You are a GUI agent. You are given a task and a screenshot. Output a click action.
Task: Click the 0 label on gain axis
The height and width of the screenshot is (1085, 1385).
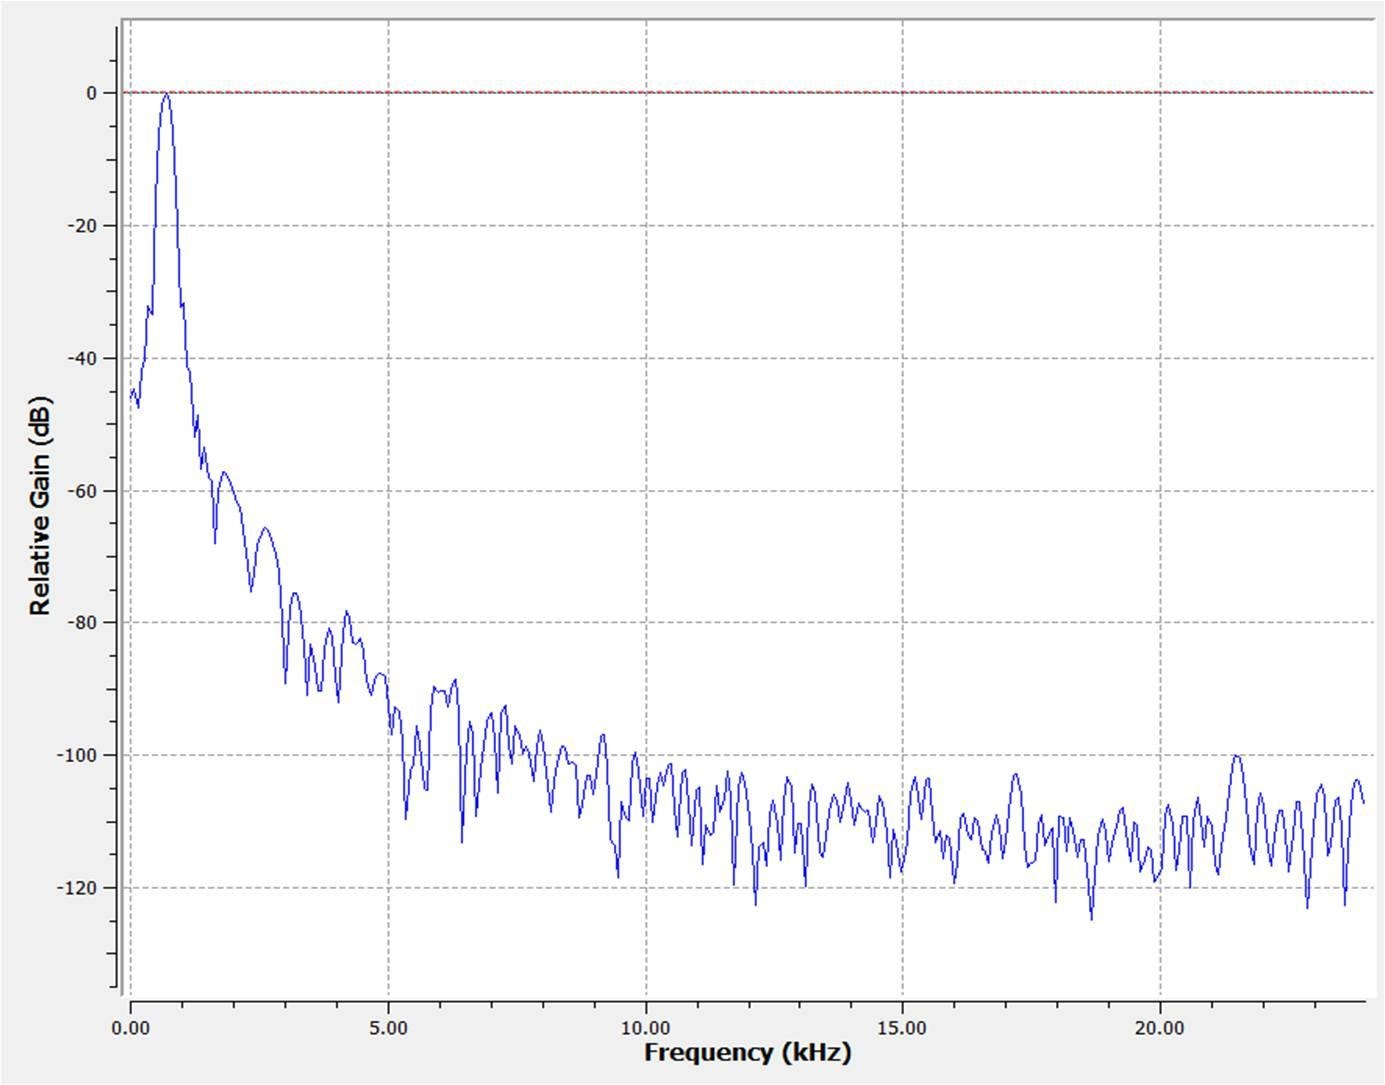coord(92,93)
